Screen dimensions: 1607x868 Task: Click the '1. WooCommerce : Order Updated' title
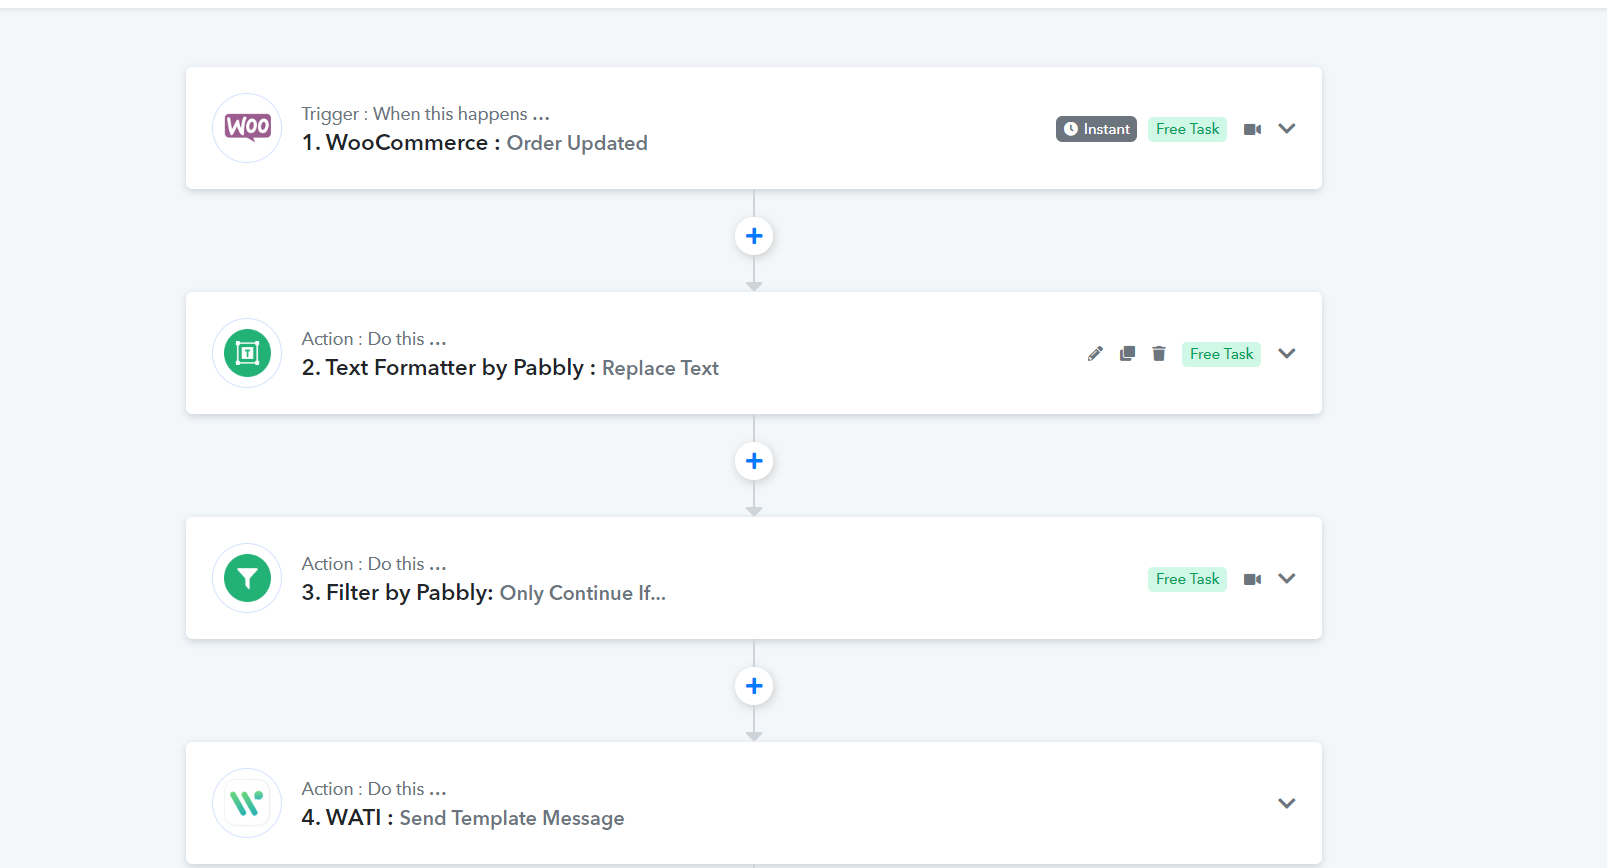coord(475,143)
